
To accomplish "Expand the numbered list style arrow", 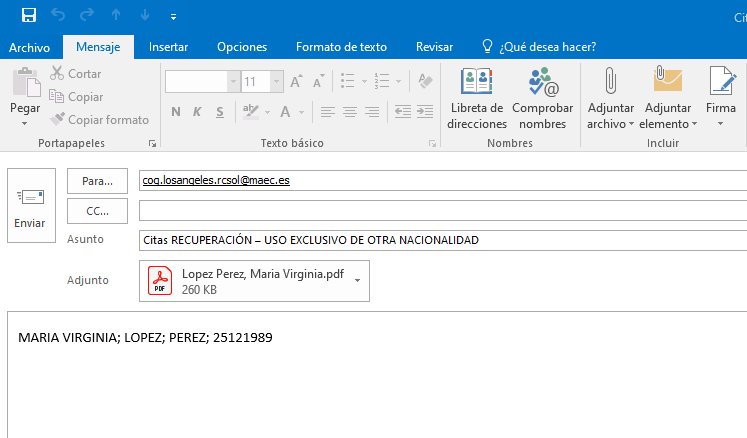I will point(399,81).
